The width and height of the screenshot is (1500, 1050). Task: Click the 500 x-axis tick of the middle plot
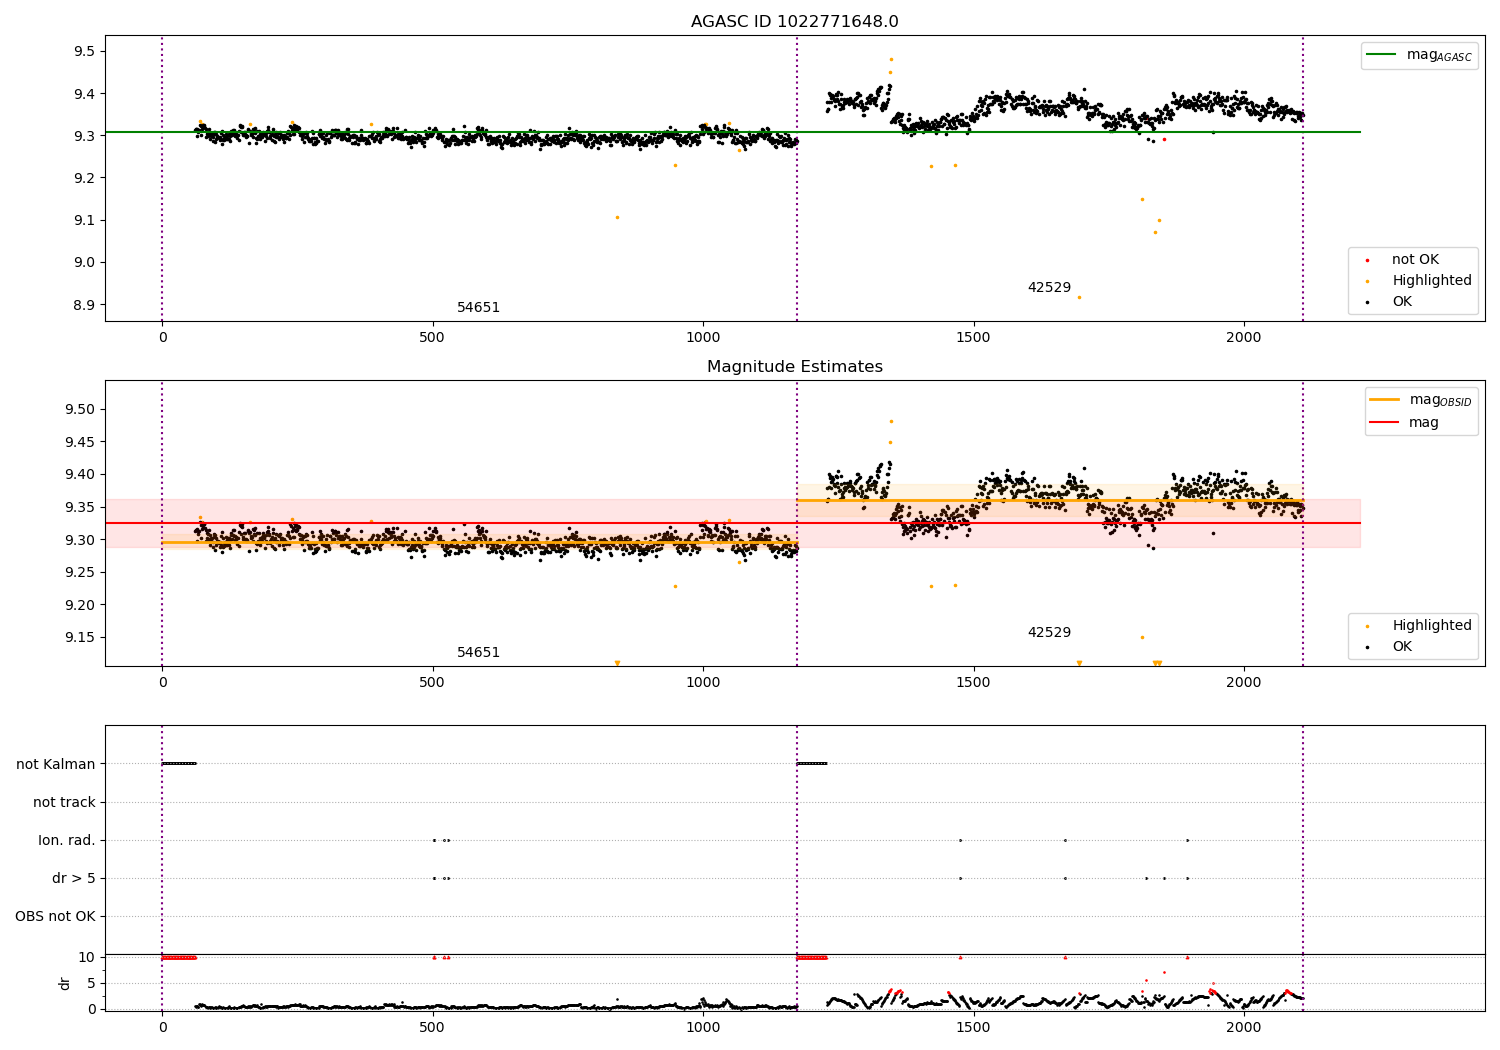(432, 683)
